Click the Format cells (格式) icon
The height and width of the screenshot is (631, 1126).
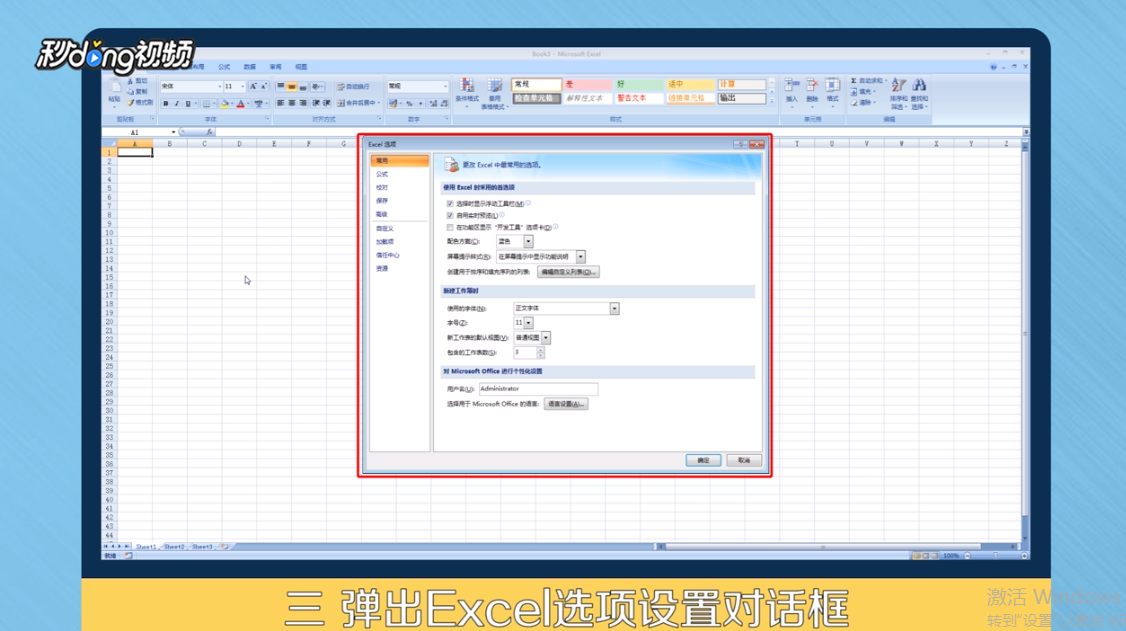tap(832, 85)
